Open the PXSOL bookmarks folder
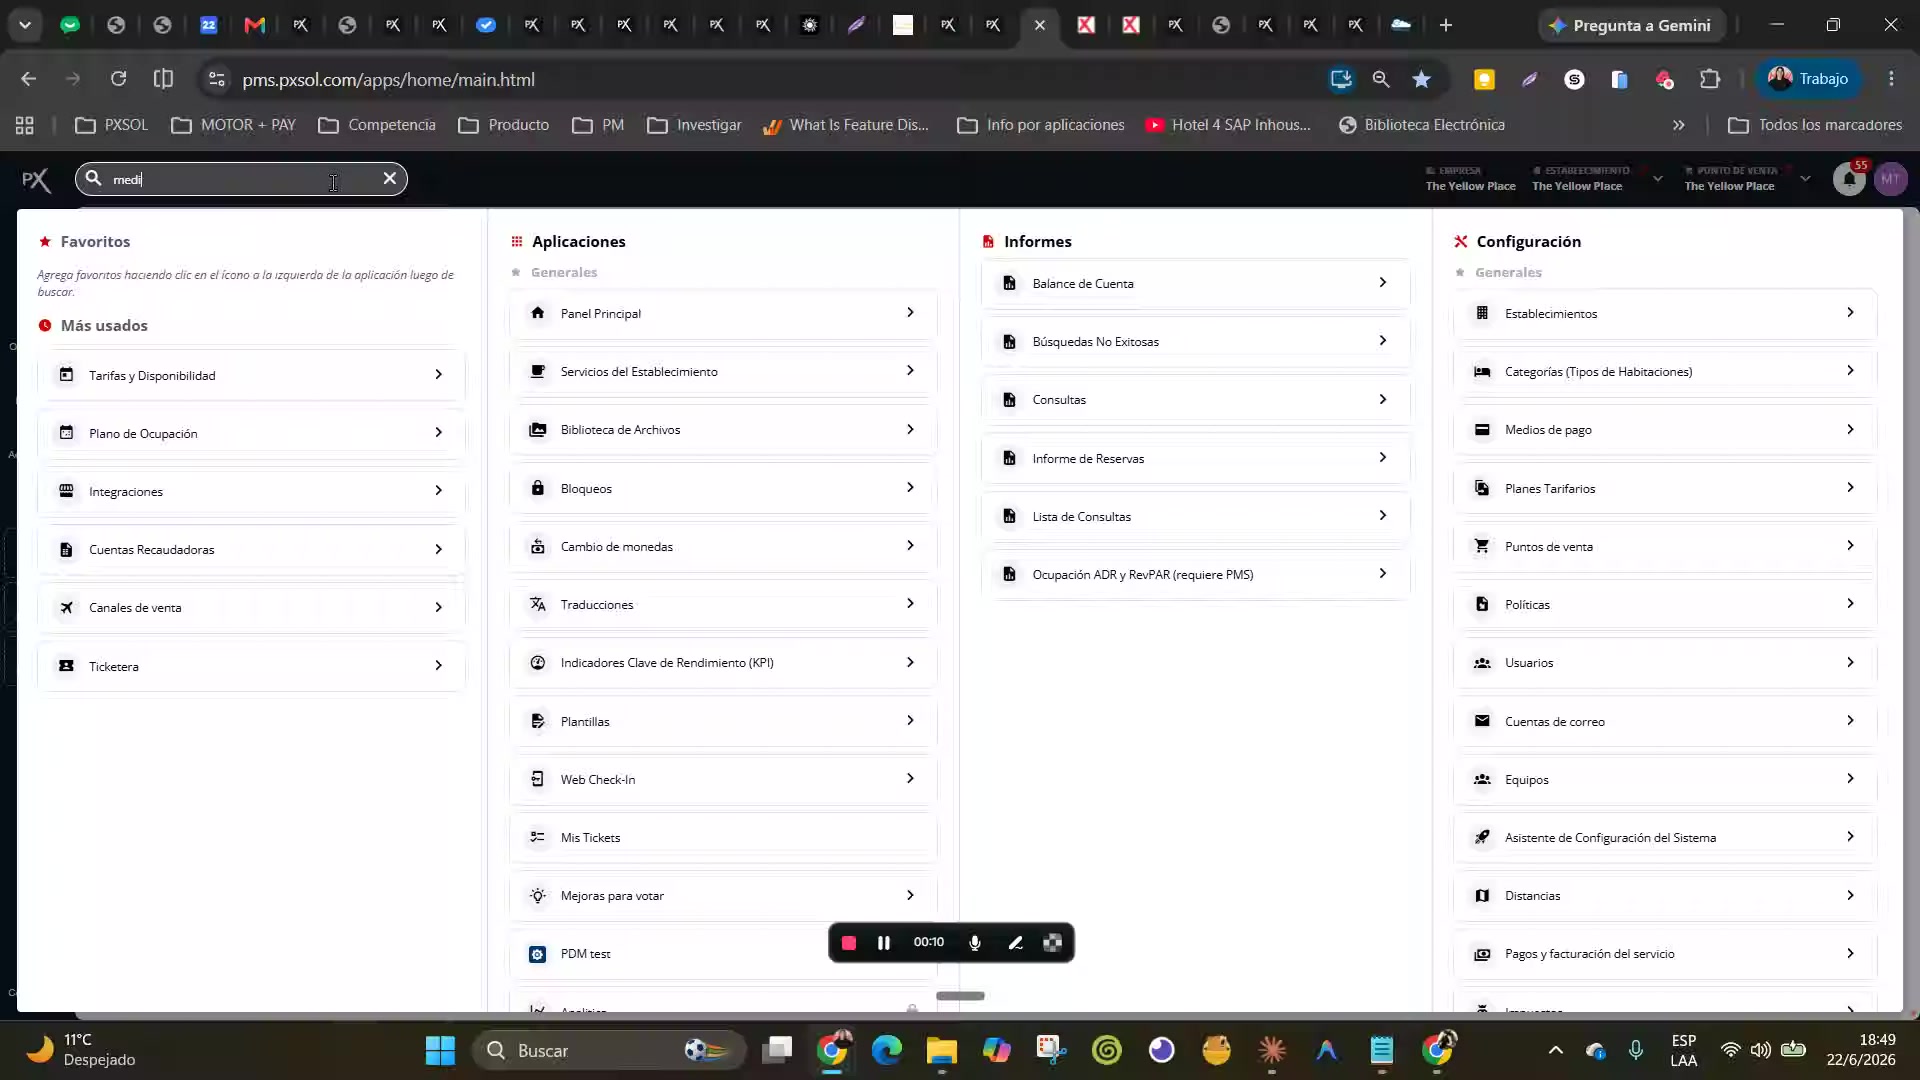The image size is (1920, 1080). (112, 125)
